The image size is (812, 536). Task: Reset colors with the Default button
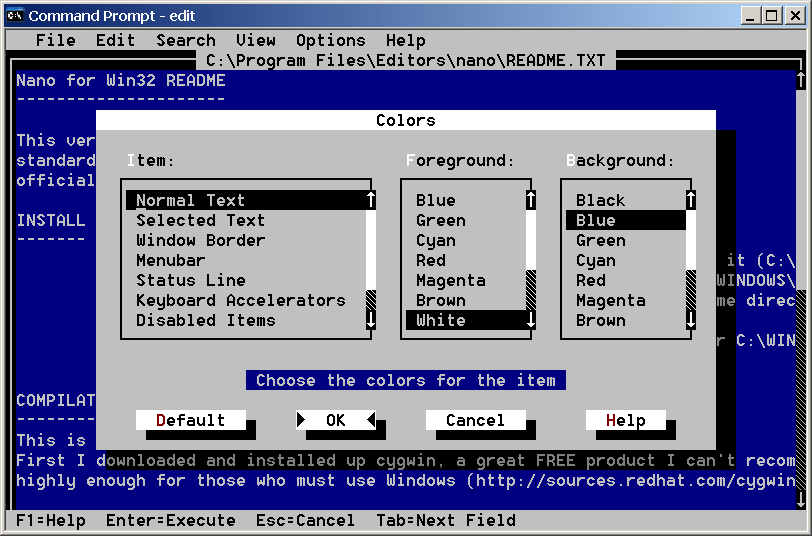click(190, 421)
